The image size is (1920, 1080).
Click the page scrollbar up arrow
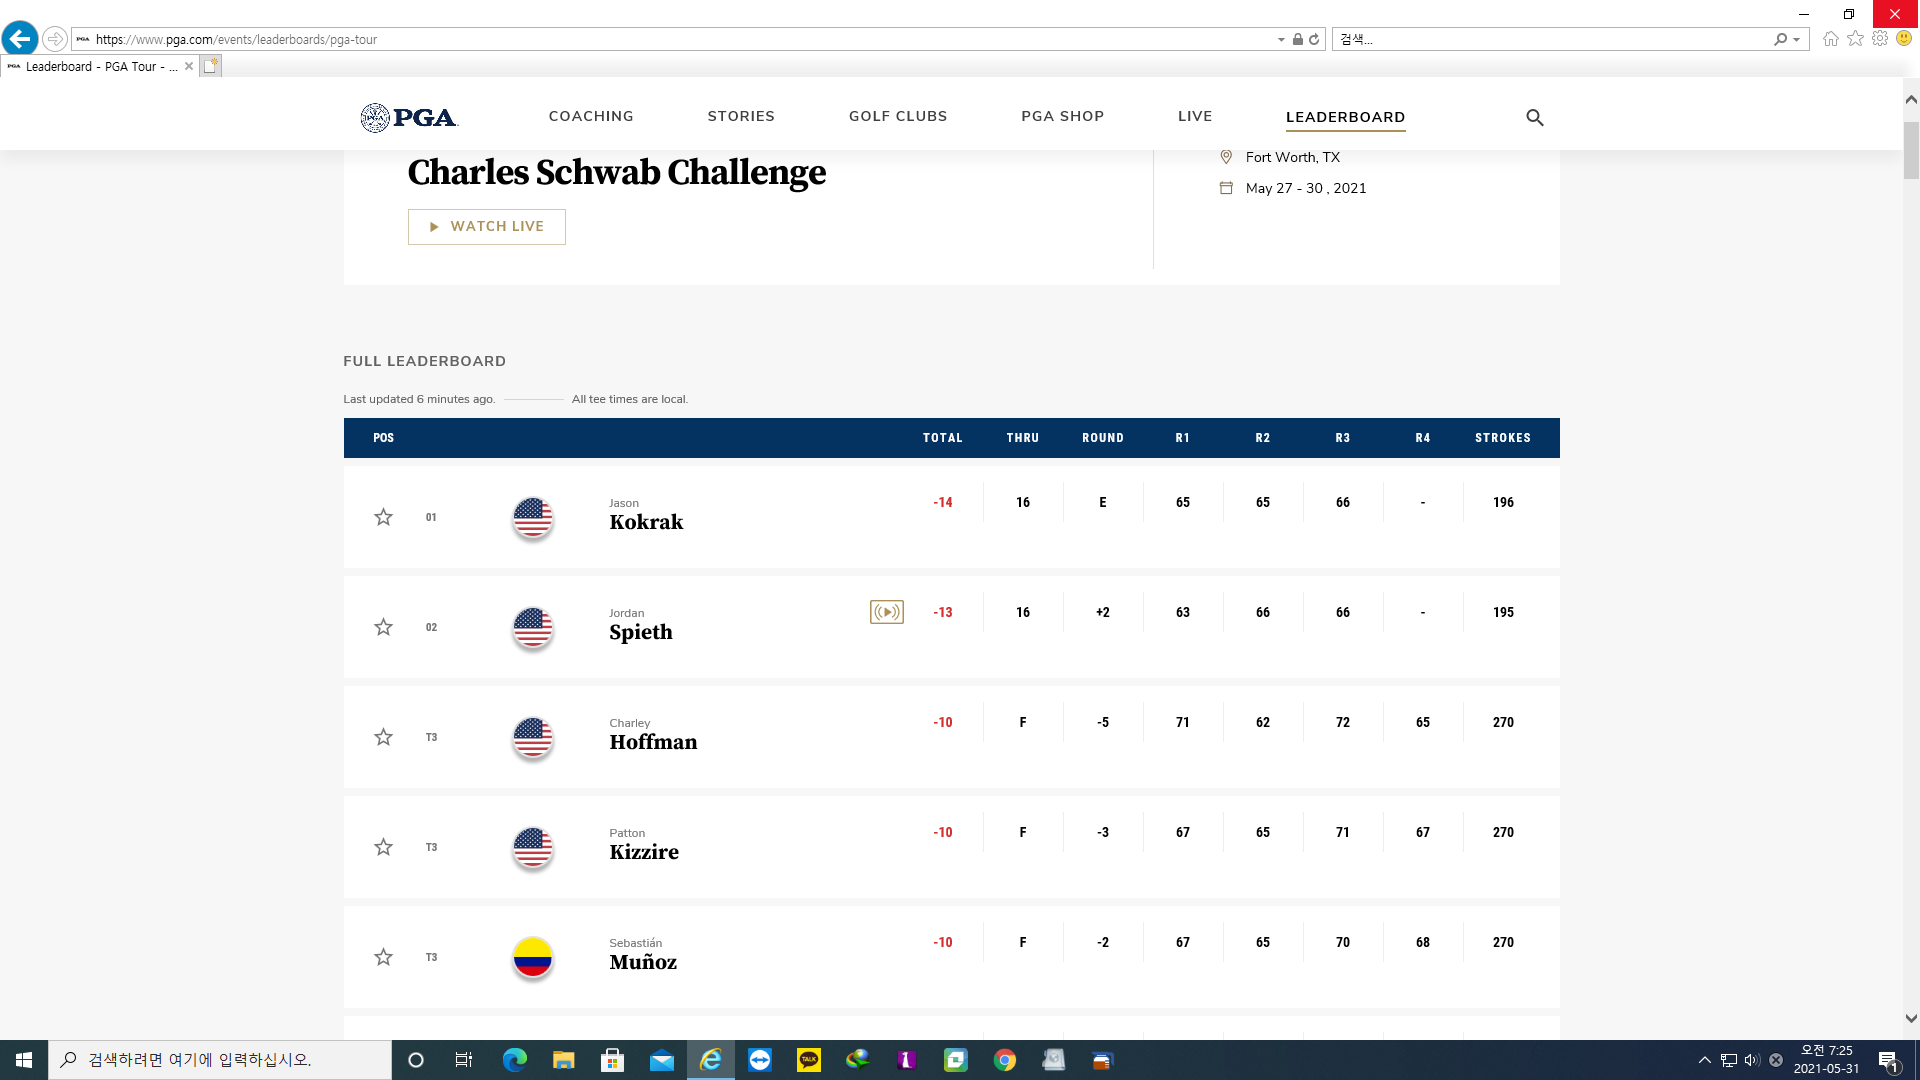1911,99
